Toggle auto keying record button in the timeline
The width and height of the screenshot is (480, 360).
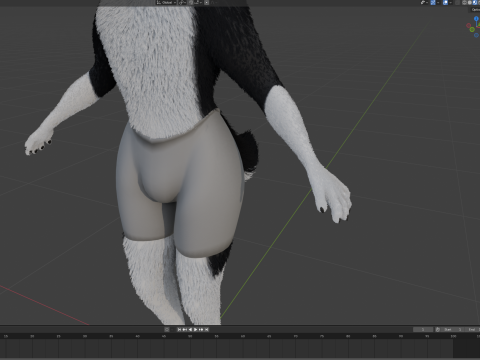pyautogui.click(x=167, y=329)
